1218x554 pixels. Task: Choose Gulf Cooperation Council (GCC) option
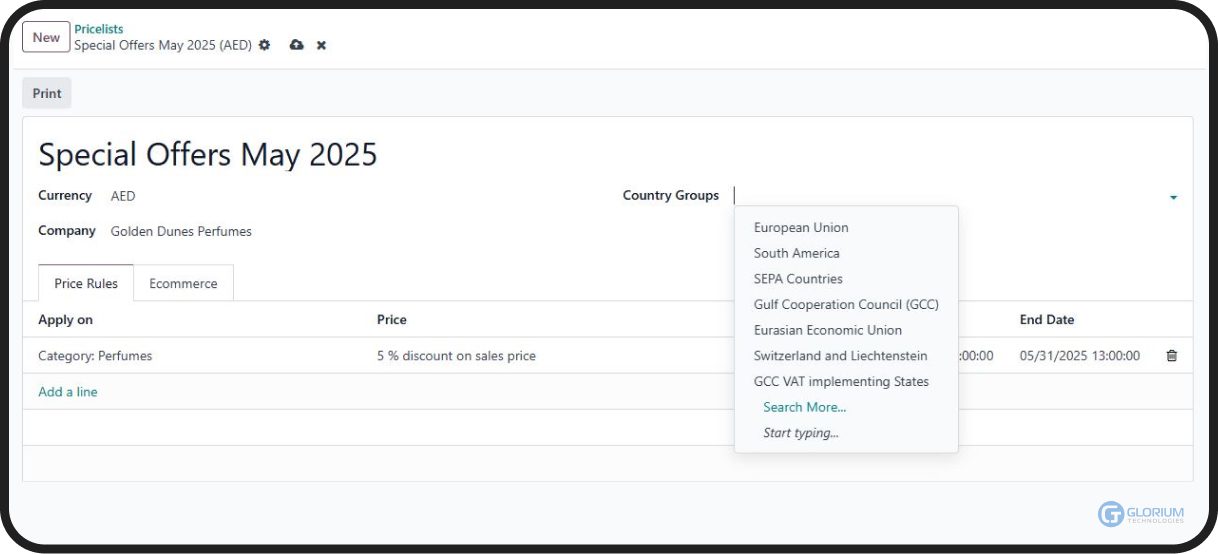tap(846, 304)
